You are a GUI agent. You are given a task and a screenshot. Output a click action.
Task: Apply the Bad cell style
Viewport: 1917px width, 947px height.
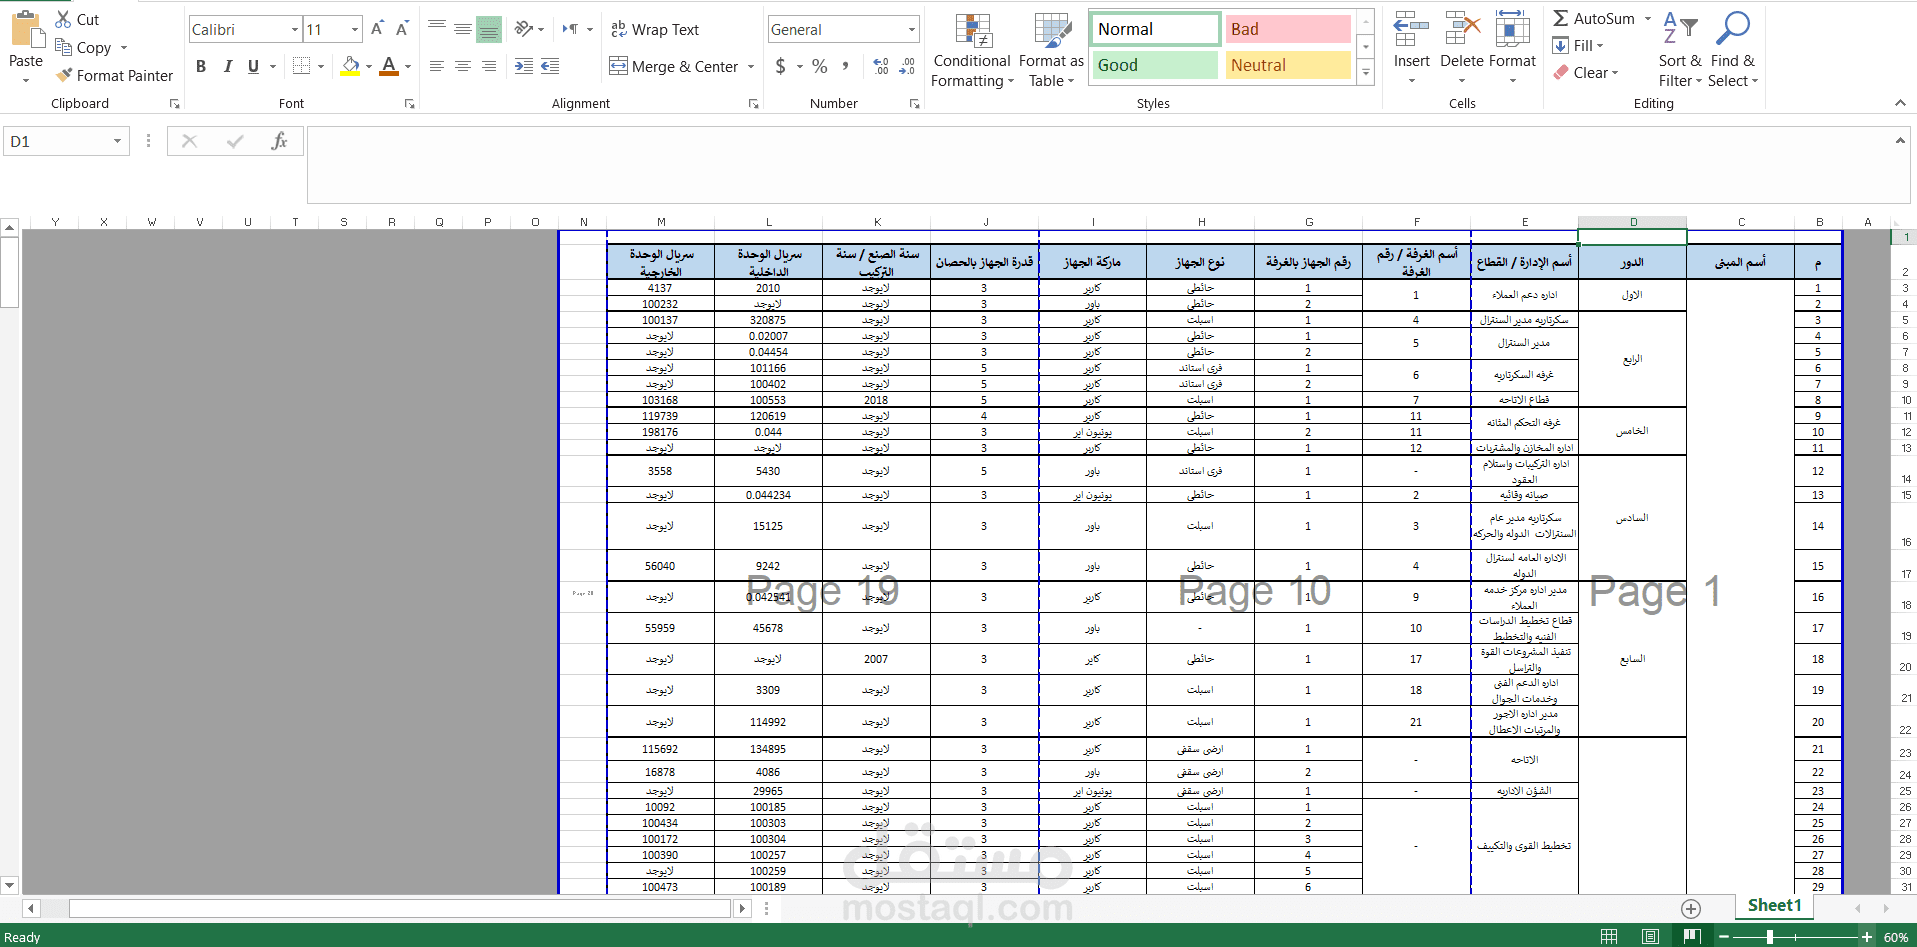pos(1288,29)
